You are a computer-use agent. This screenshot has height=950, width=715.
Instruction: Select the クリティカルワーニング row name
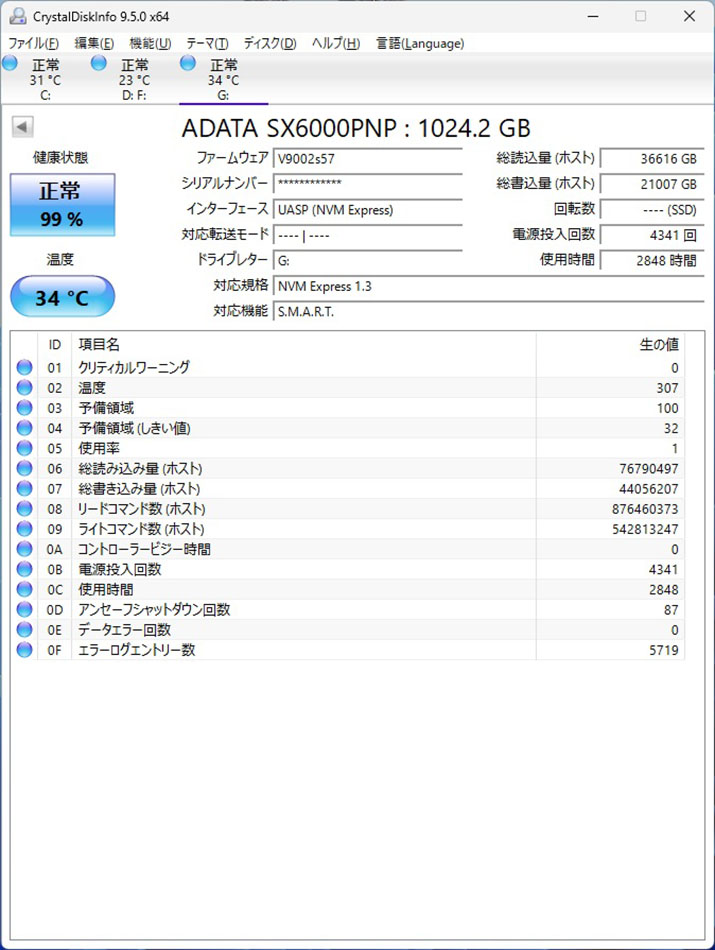click(134, 367)
